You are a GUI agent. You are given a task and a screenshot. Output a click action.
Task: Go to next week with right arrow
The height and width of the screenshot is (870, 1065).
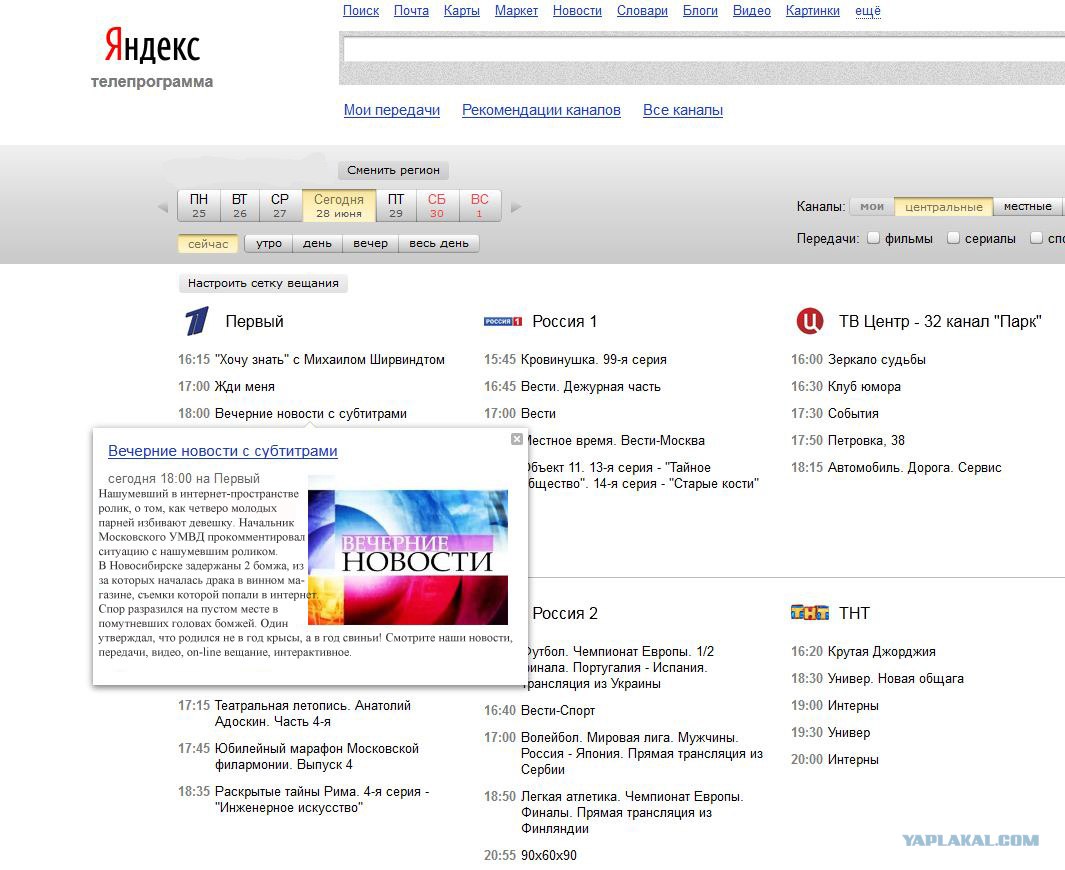pyautogui.click(x=516, y=207)
